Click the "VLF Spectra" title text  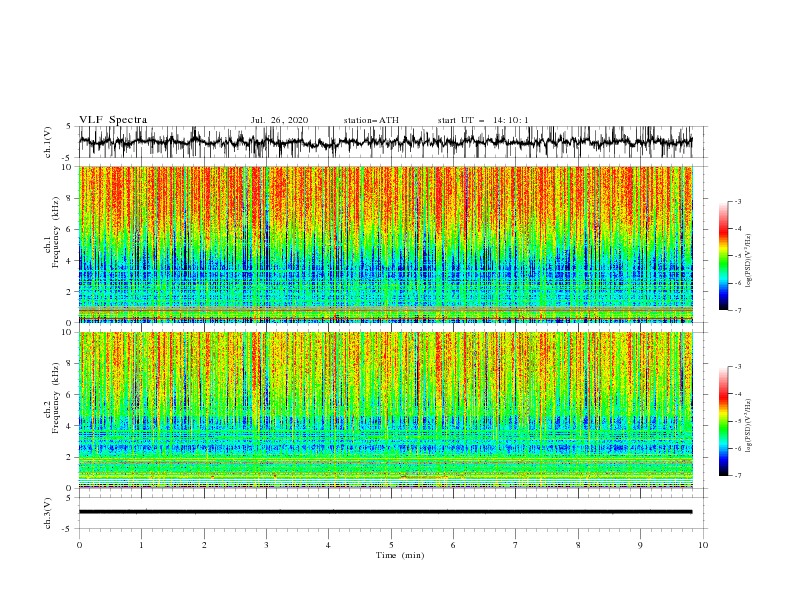[x=113, y=120]
